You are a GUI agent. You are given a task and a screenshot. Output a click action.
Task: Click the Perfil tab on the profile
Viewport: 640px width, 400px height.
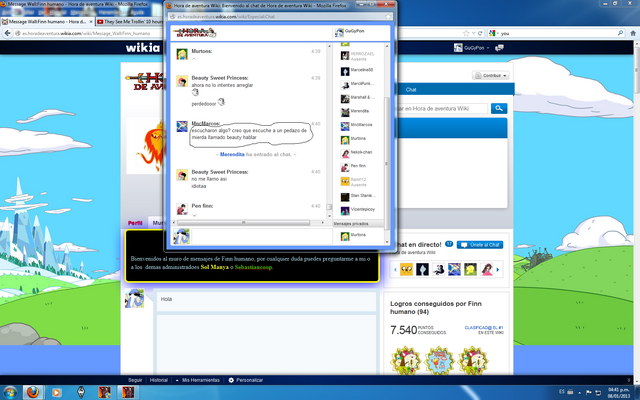pyautogui.click(x=135, y=223)
